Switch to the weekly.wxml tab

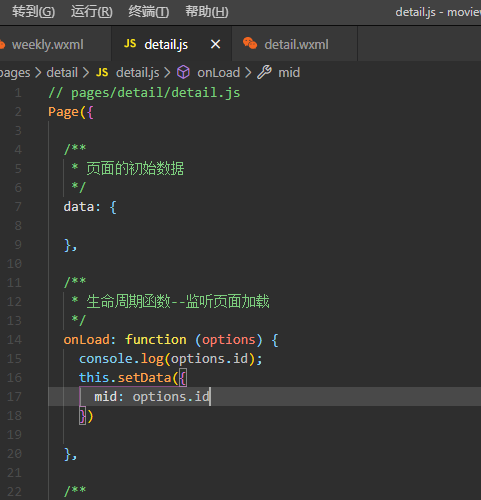pyautogui.click(x=48, y=44)
